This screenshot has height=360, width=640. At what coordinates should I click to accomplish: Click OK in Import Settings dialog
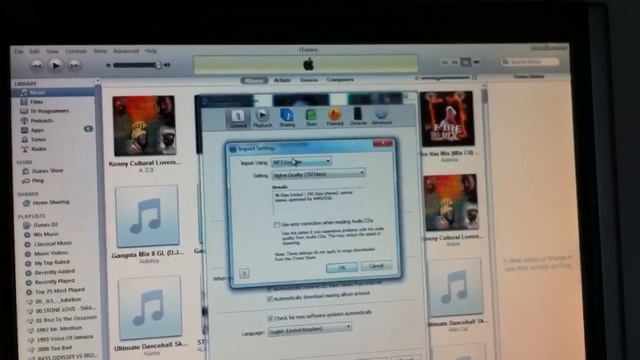coord(342,267)
